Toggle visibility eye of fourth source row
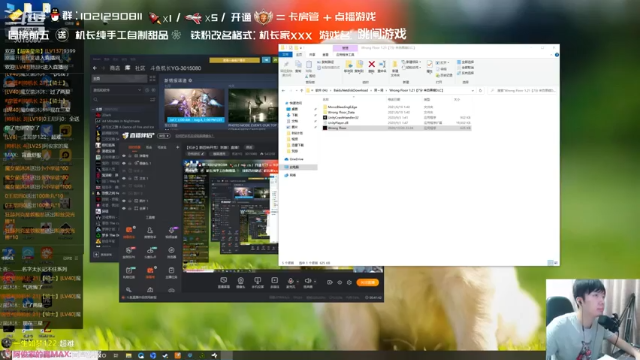This screenshot has width=640, height=360. (124, 178)
